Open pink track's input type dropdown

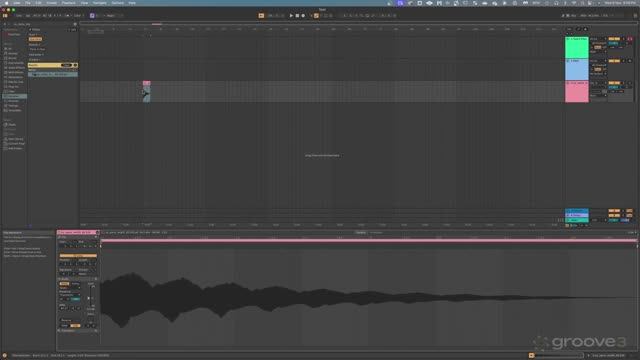(598, 83)
